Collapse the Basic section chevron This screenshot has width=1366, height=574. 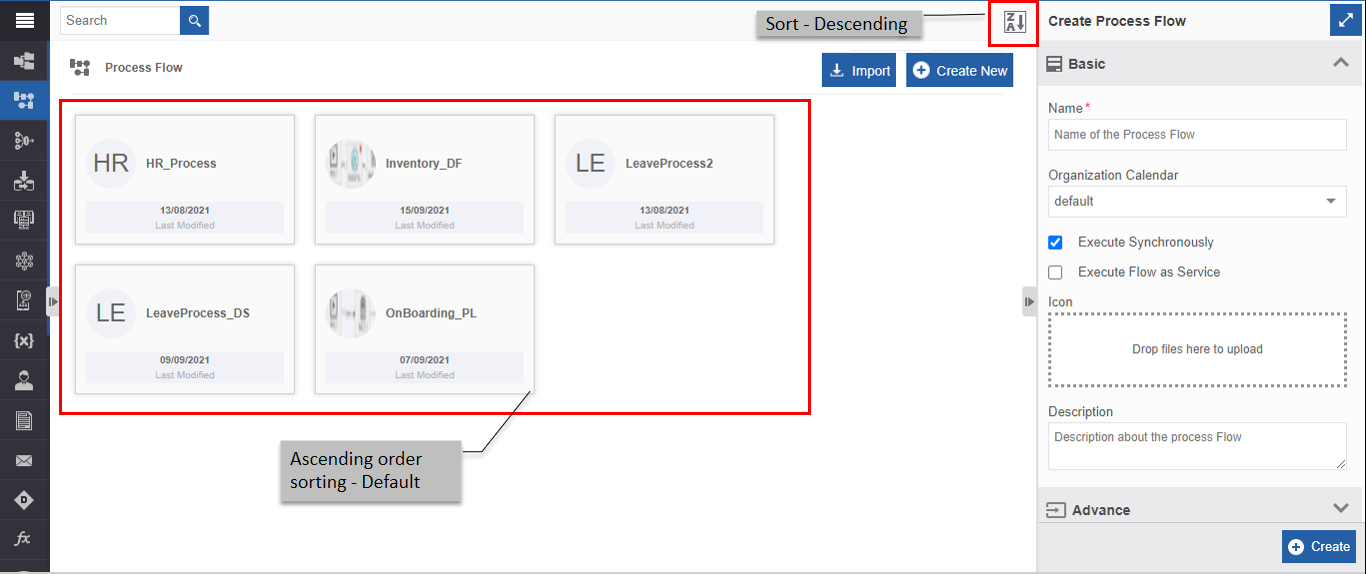[x=1341, y=62]
